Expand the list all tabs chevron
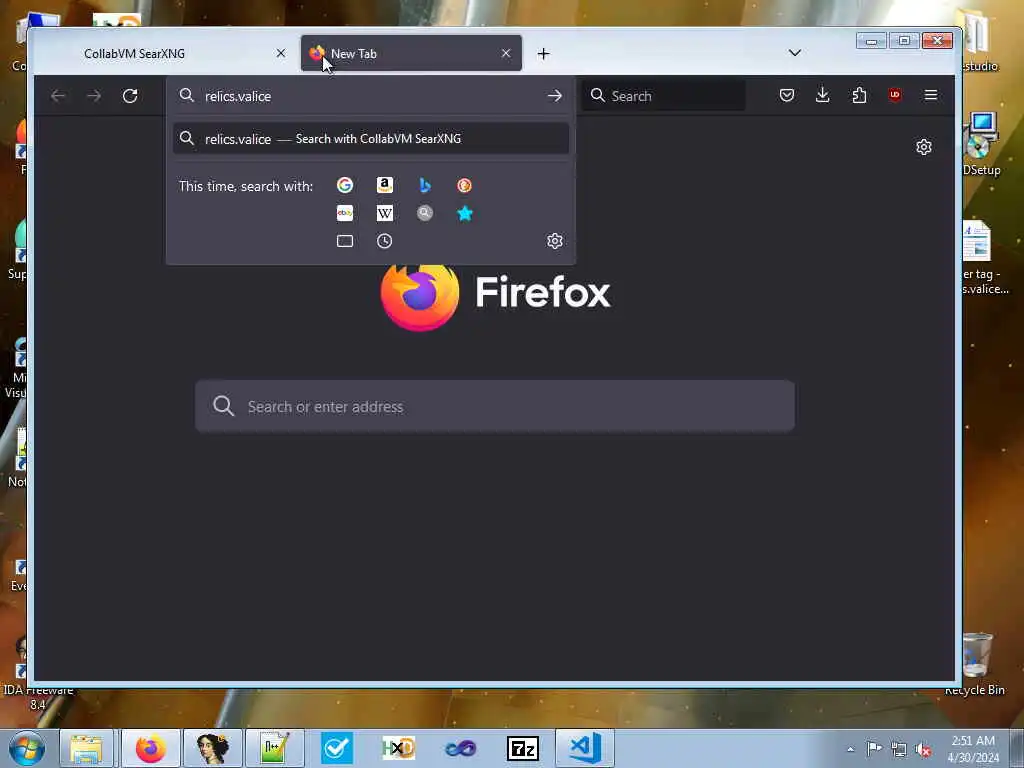1024x768 pixels. 794,53
